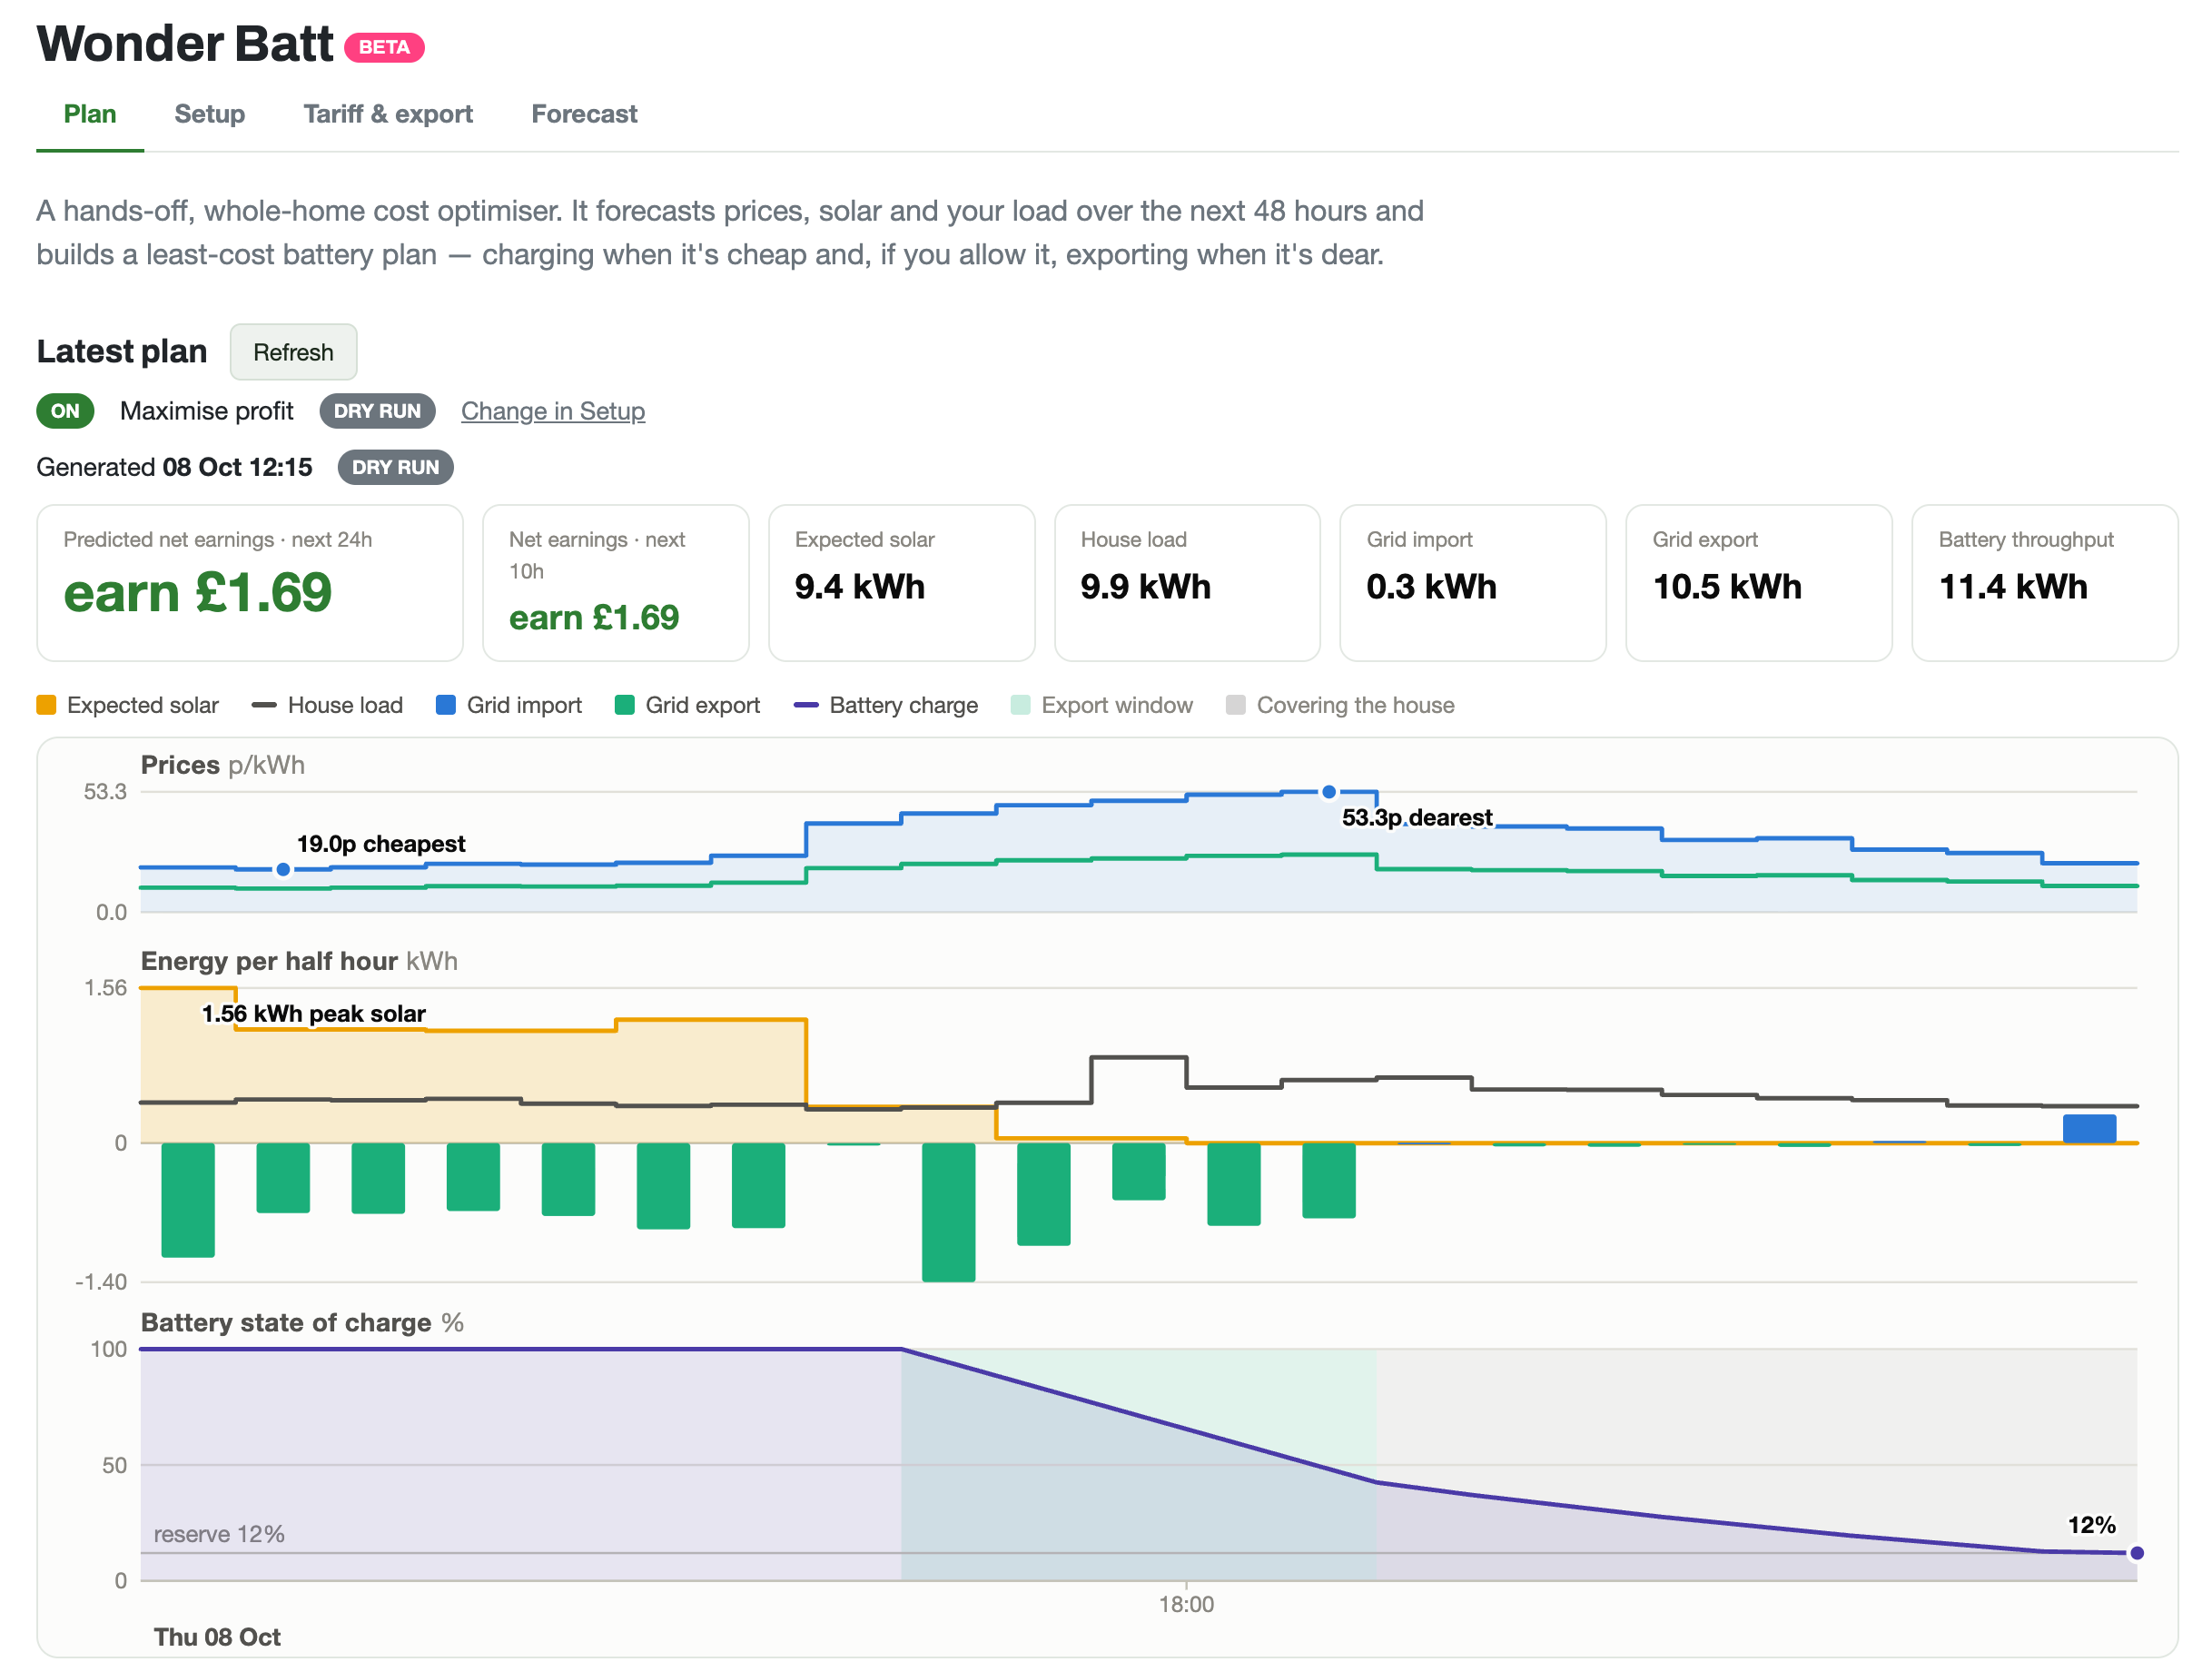Viewport: 2212px width, 1662px height.
Task: Click the Expected solar orange legend swatch
Action: click(x=46, y=705)
